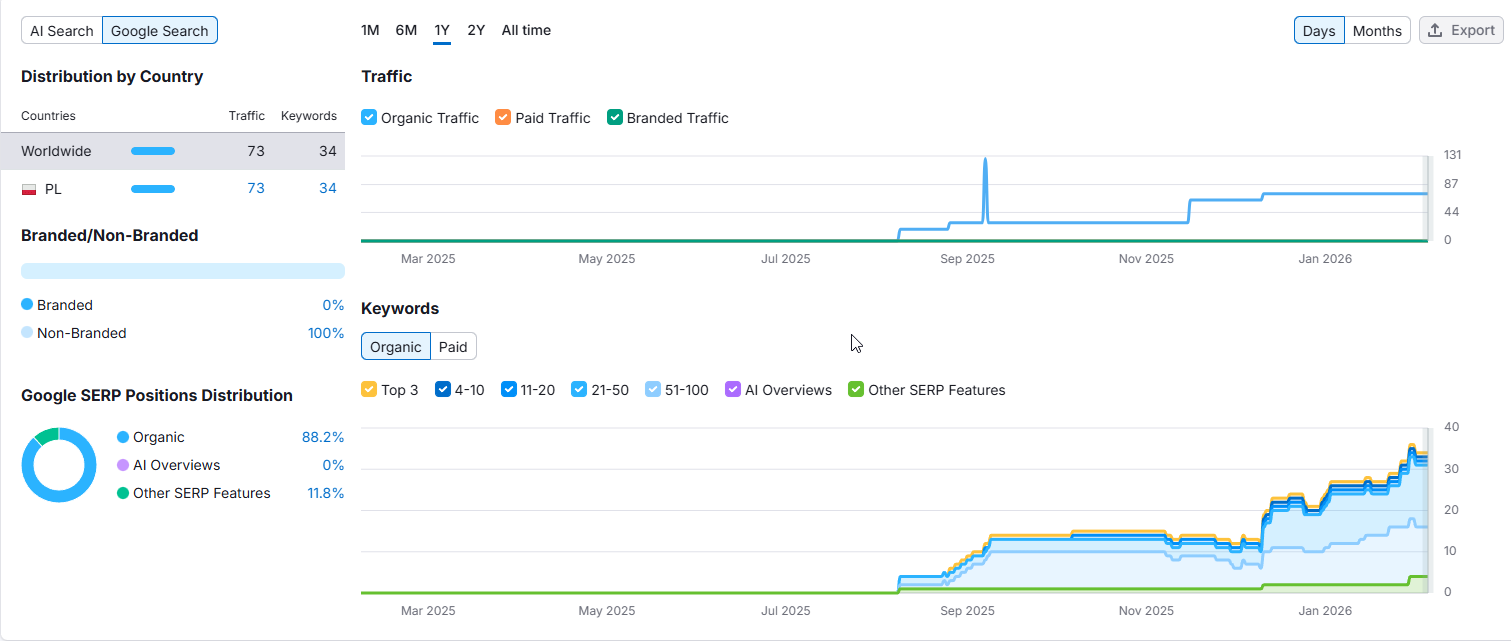
Task: Toggle the AI Overviews series checkbox
Action: [x=733, y=390]
